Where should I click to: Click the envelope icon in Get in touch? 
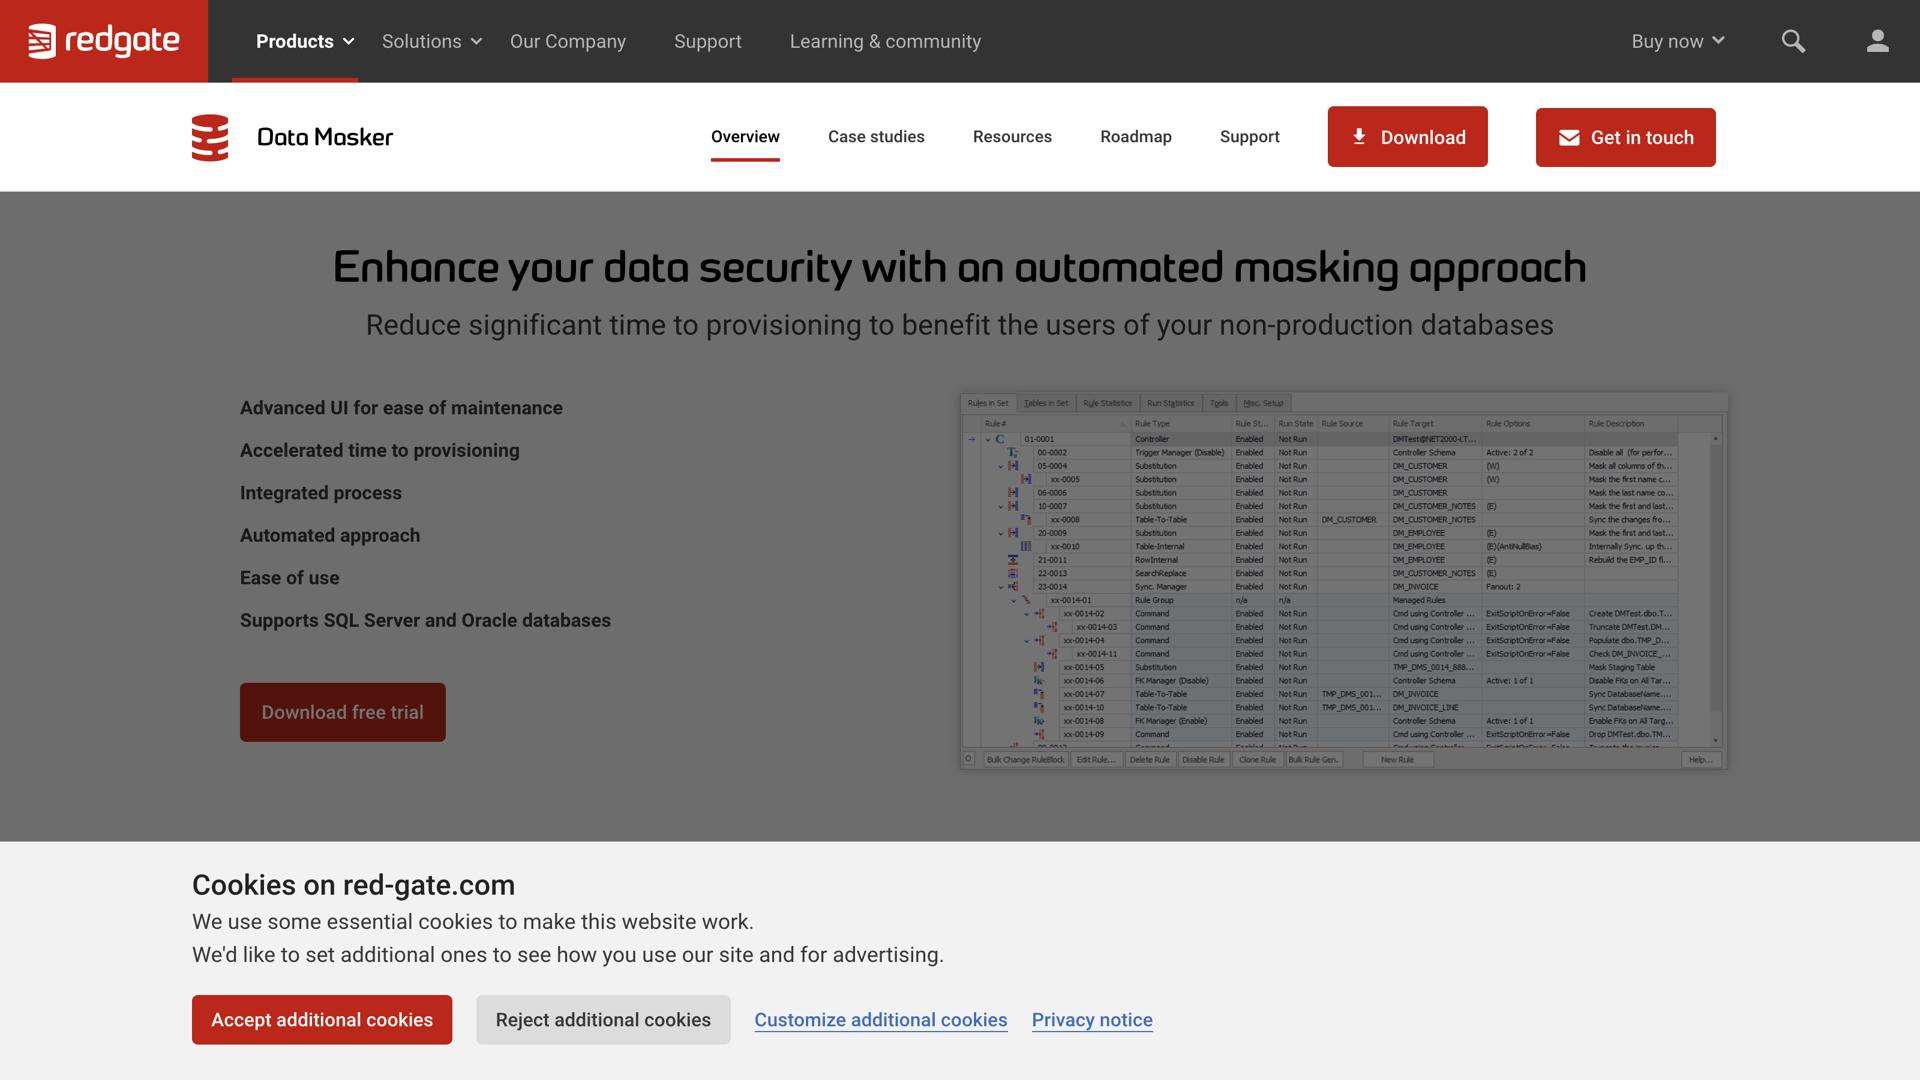[x=1569, y=138]
